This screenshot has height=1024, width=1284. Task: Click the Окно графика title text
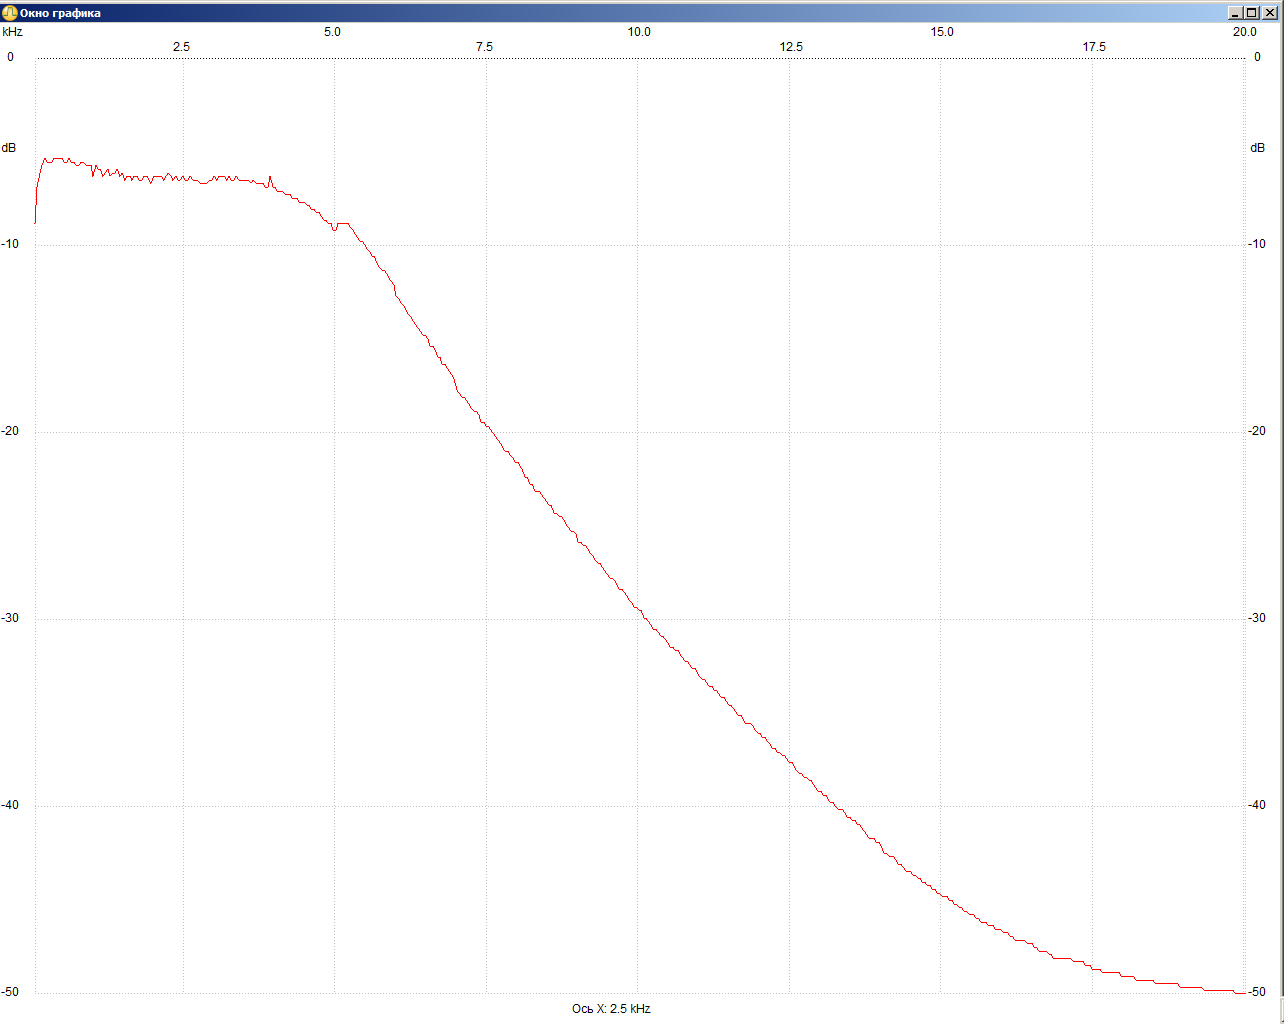click(x=60, y=13)
